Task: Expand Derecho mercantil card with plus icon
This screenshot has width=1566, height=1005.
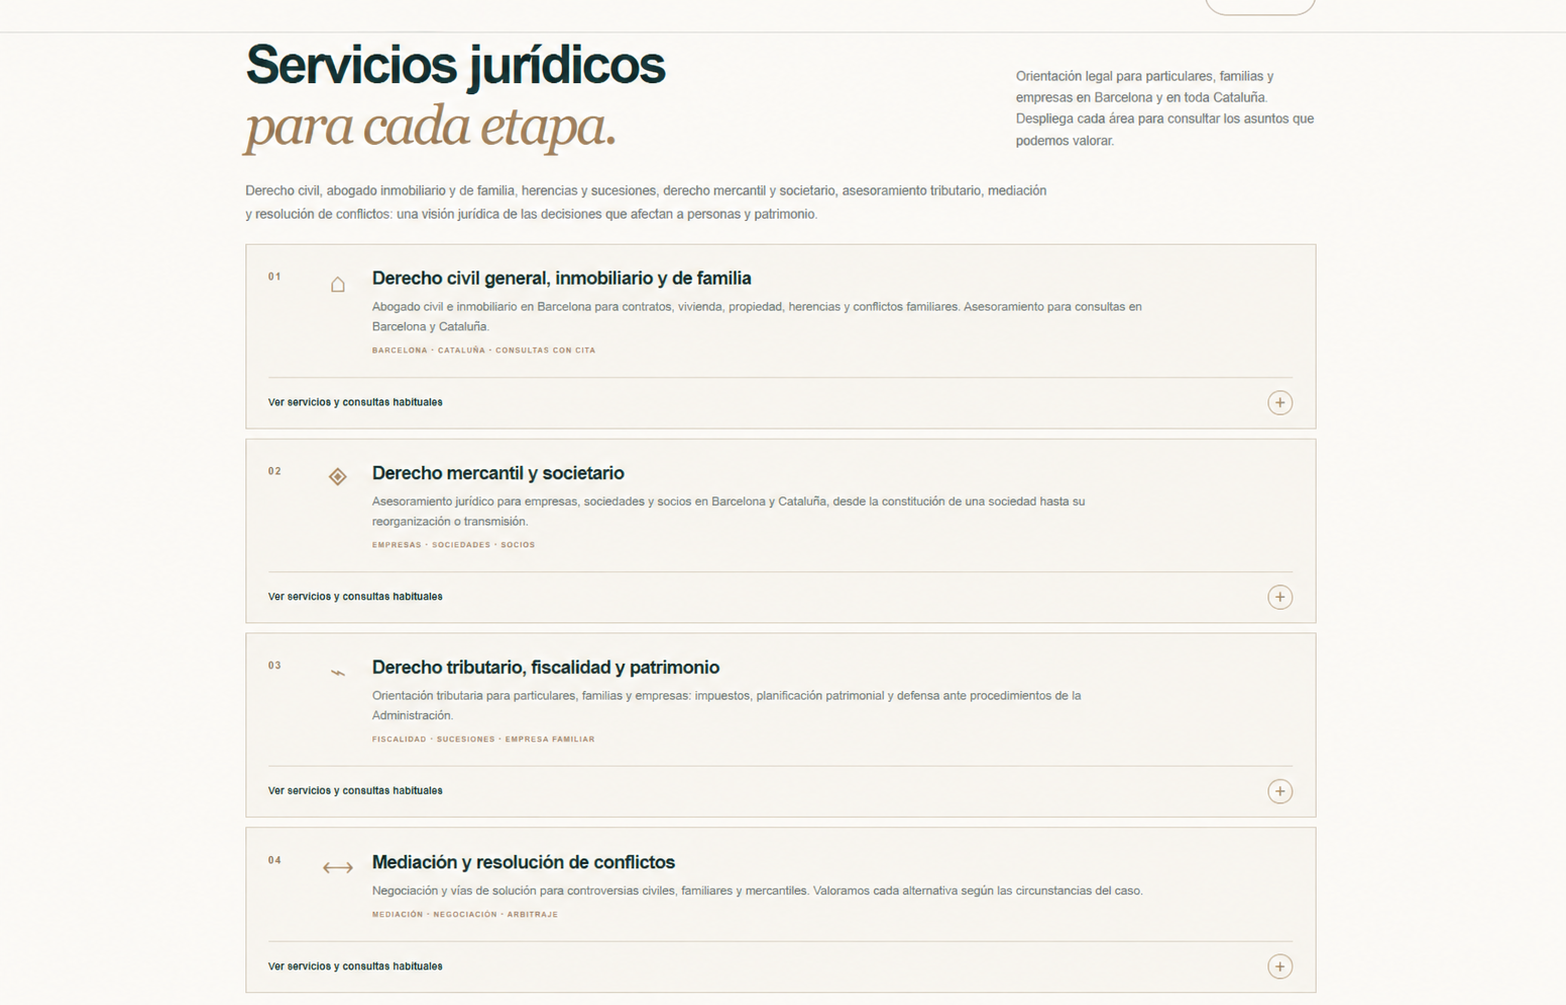Action: pyautogui.click(x=1280, y=597)
